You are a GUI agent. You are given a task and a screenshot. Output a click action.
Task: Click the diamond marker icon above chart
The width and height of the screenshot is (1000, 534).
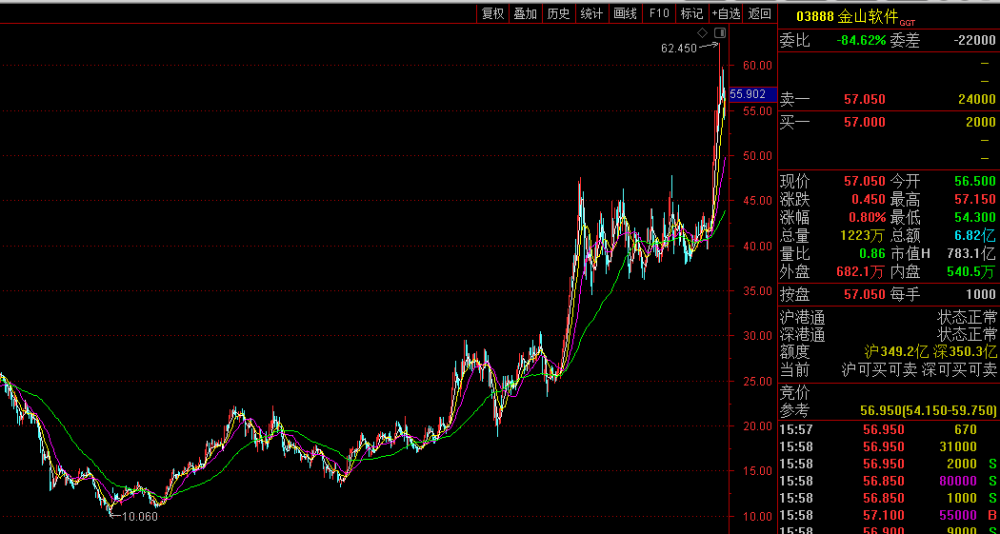(x=702, y=33)
